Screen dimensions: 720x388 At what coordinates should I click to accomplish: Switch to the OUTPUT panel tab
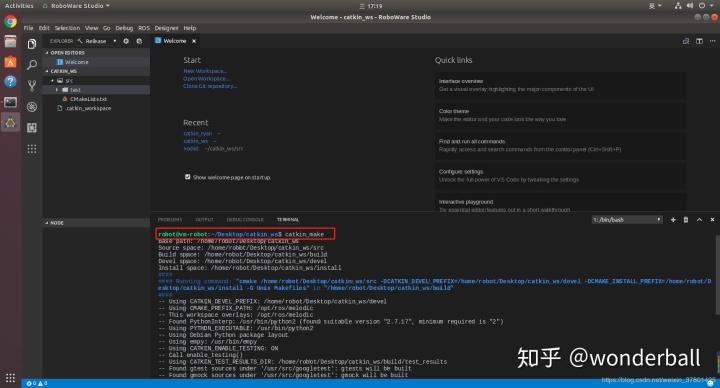[204, 219]
